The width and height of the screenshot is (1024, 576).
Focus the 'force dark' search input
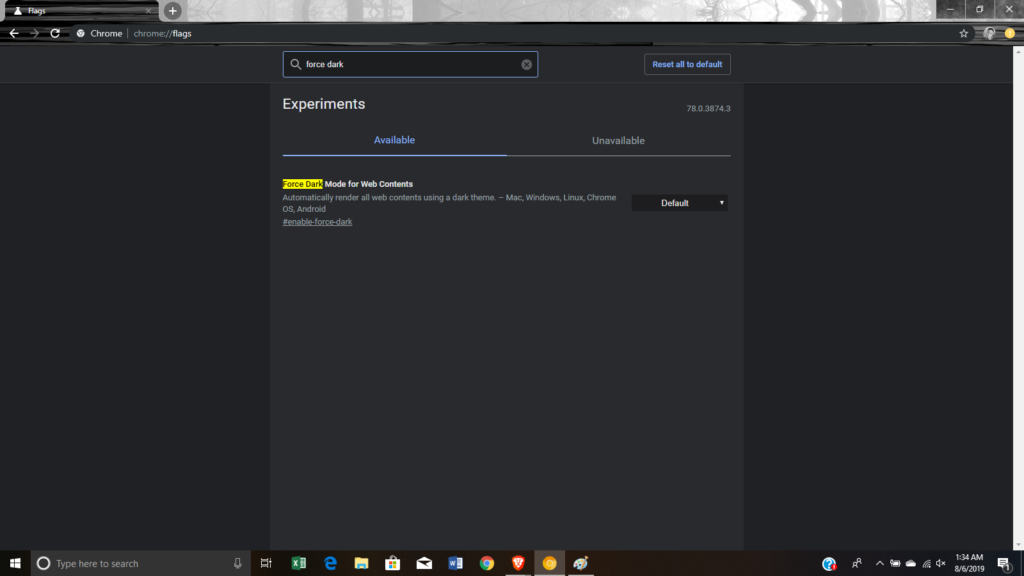[410, 64]
